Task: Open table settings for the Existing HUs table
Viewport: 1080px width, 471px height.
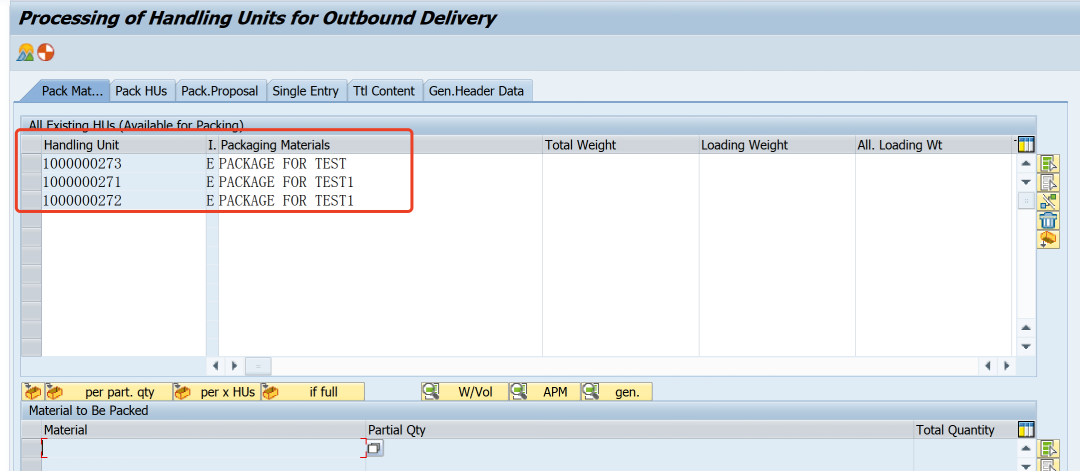Action: [x=1026, y=145]
